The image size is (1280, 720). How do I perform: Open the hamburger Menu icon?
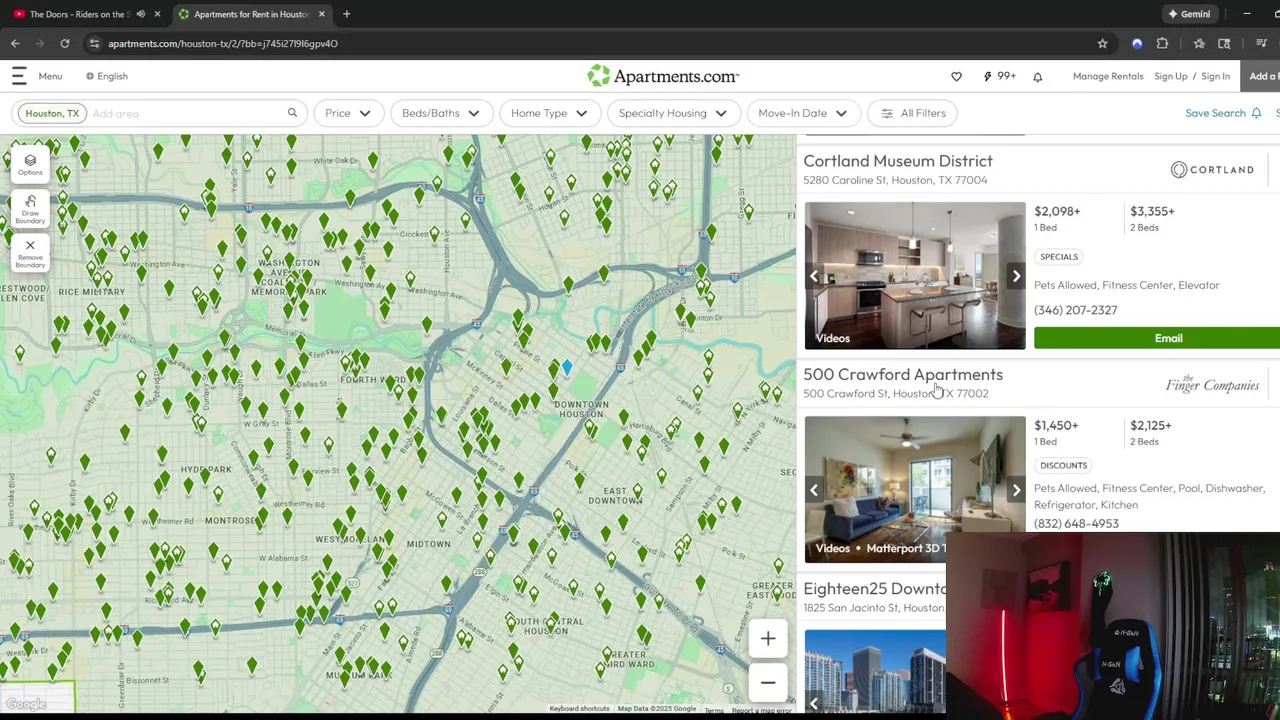pos(19,76)
